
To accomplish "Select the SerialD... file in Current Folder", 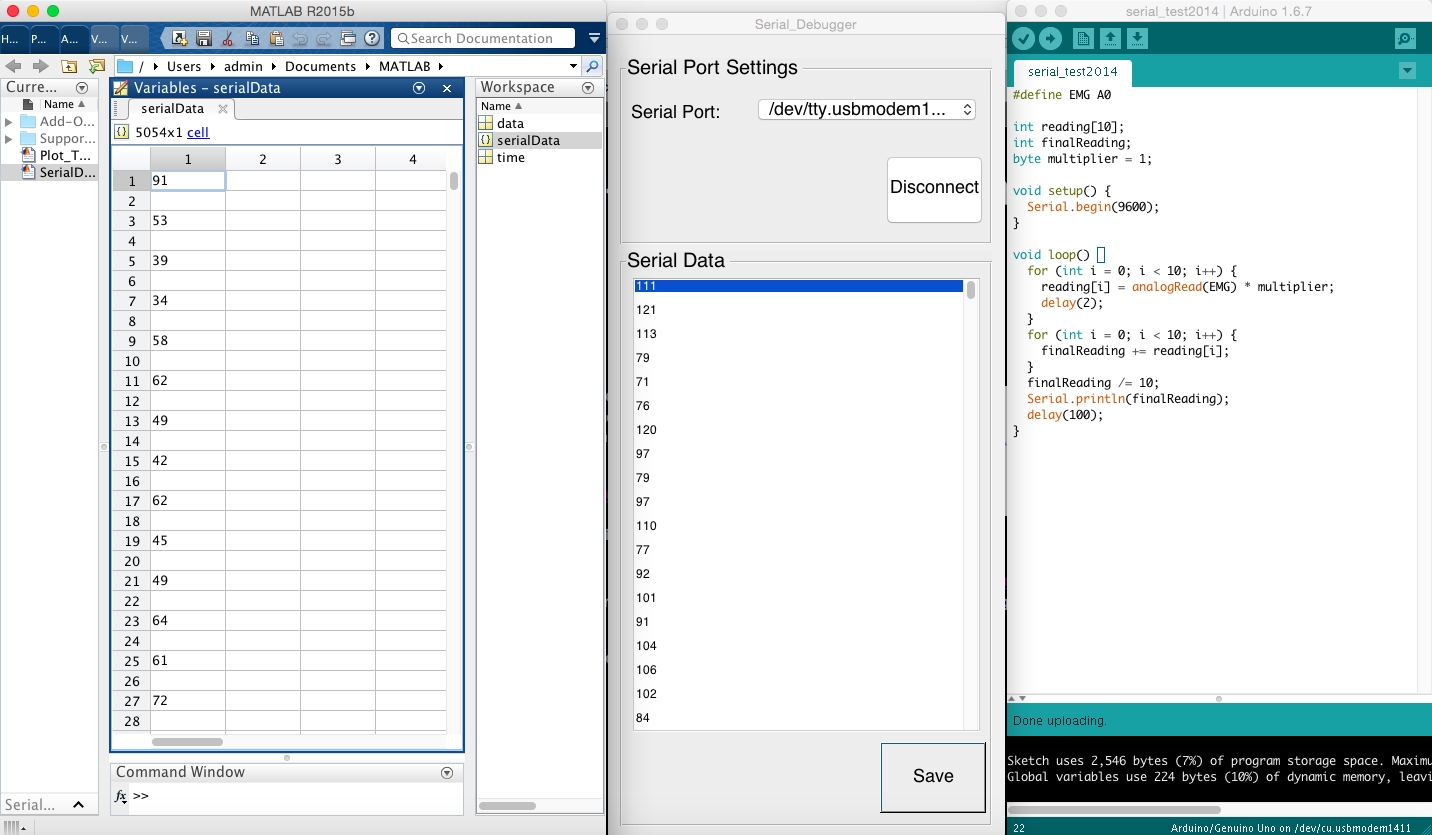I will (x=57, y=172).
